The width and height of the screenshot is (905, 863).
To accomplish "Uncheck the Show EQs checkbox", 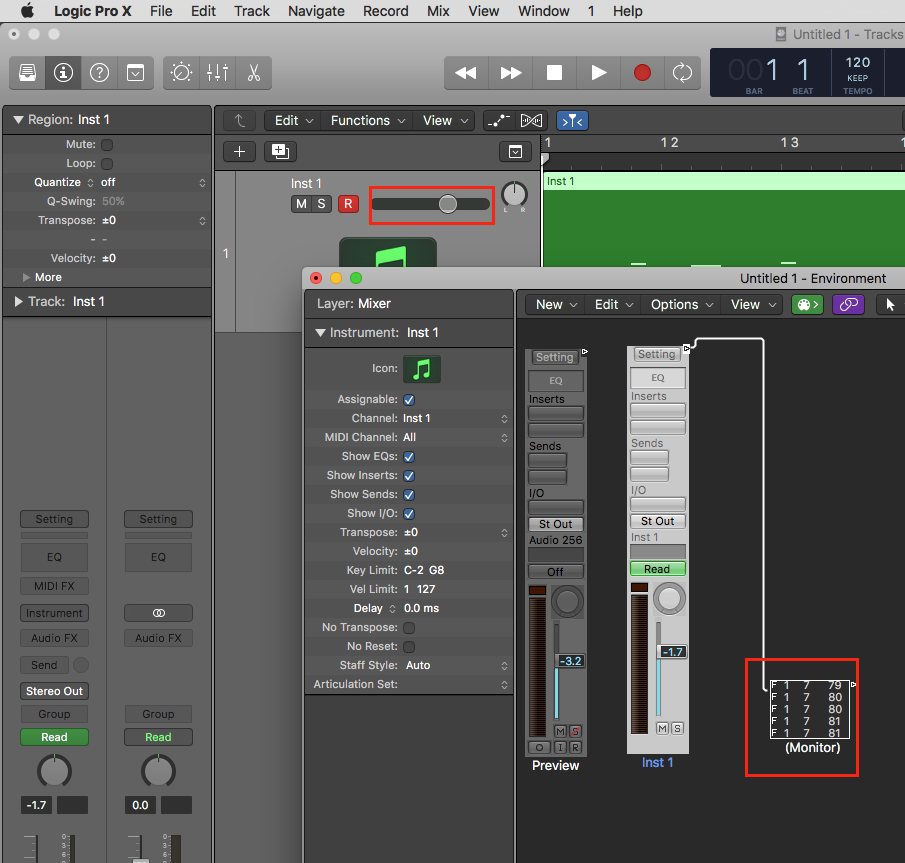I will tap(408, 456).
